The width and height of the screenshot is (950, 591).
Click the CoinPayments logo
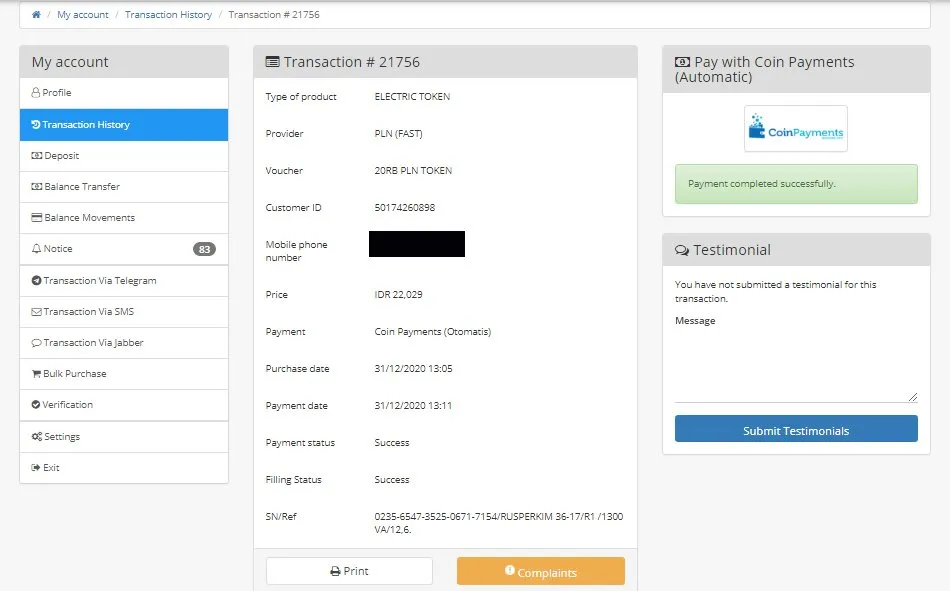pos(796,129)
